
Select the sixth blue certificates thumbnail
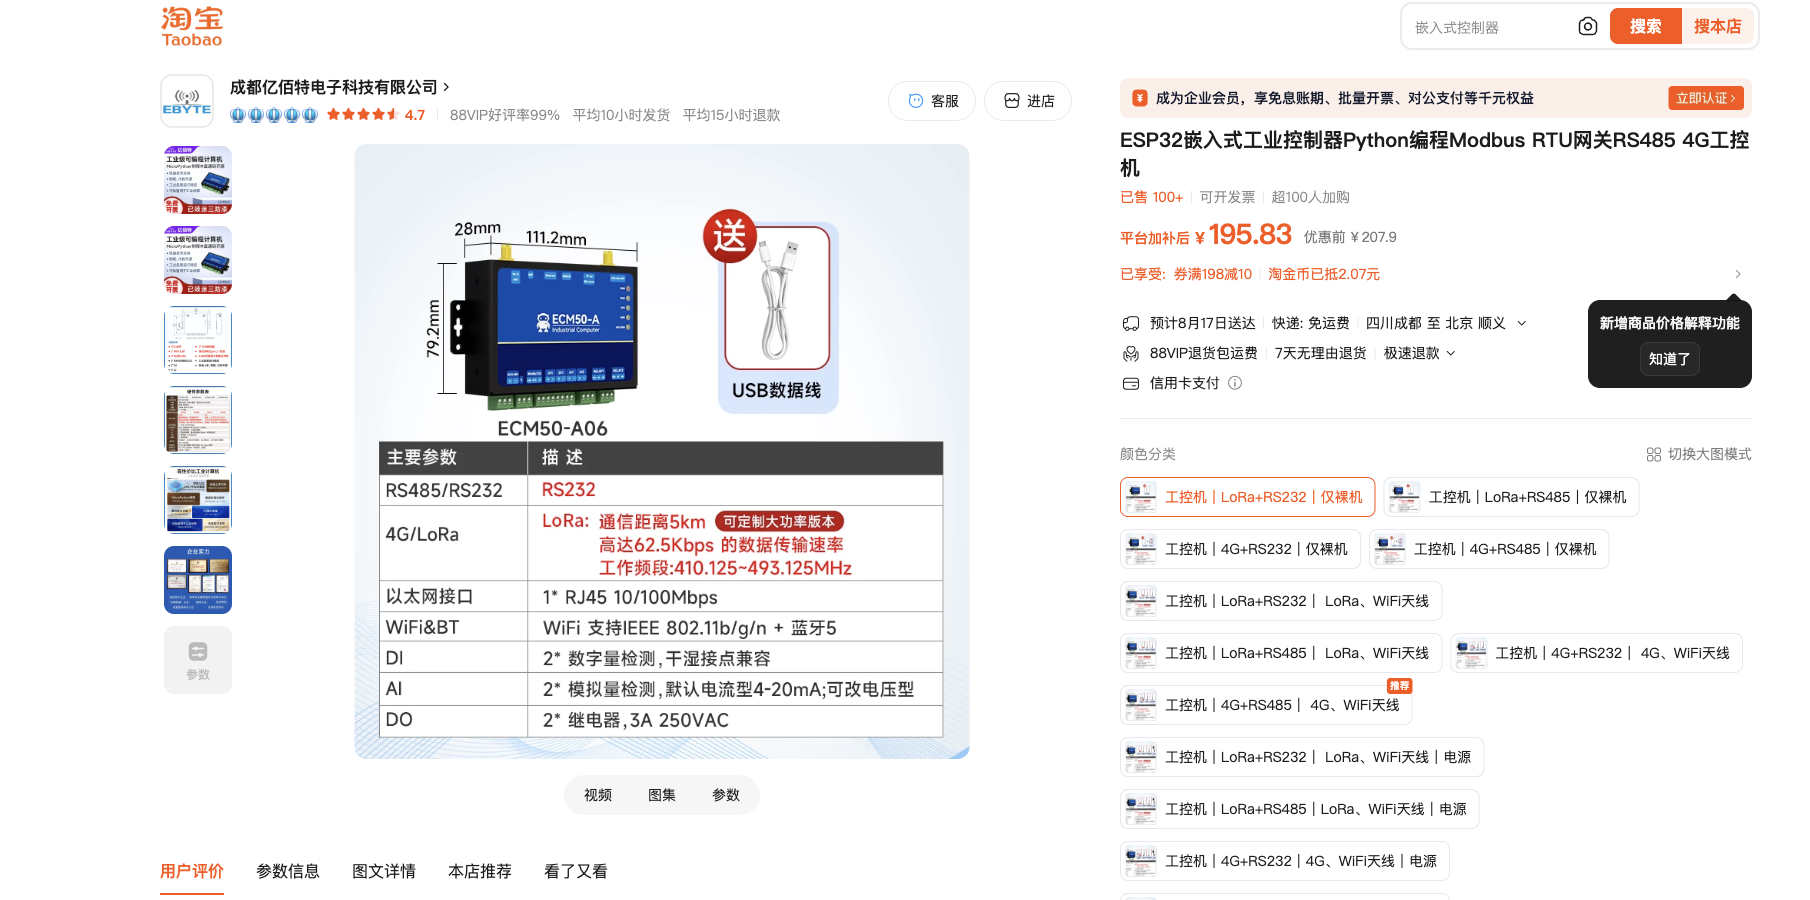click(198, 580)
